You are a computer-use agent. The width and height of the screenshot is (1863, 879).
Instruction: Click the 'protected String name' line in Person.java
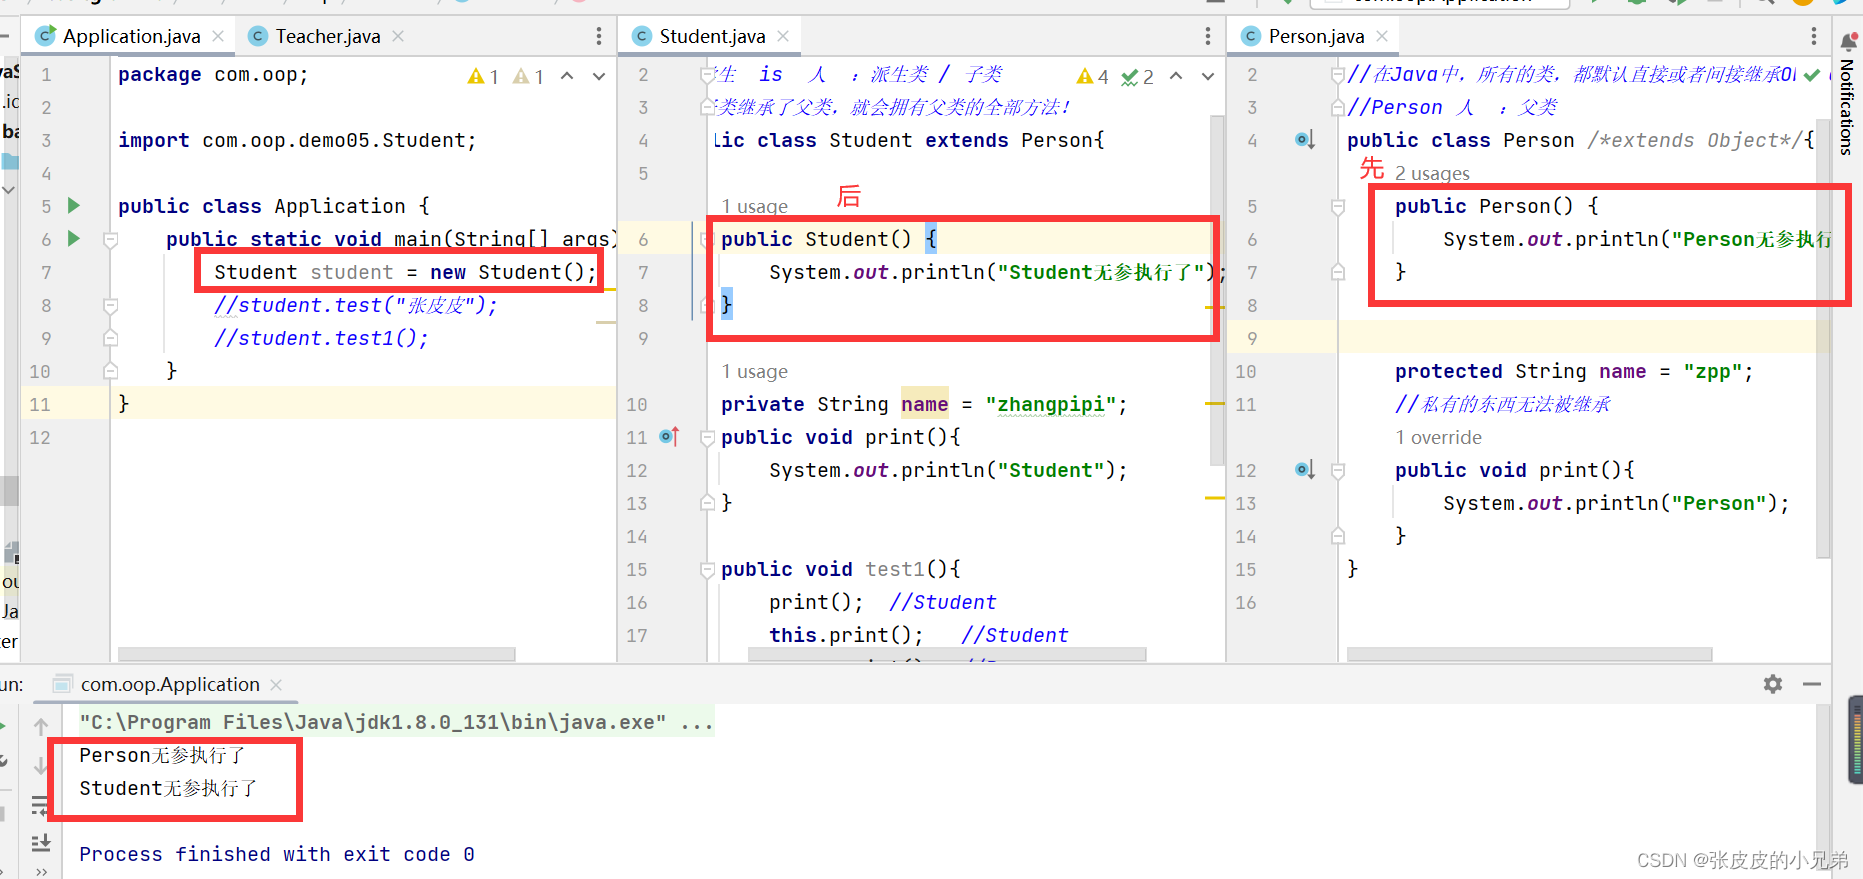pyautogui.click(x=1574, y=372)
